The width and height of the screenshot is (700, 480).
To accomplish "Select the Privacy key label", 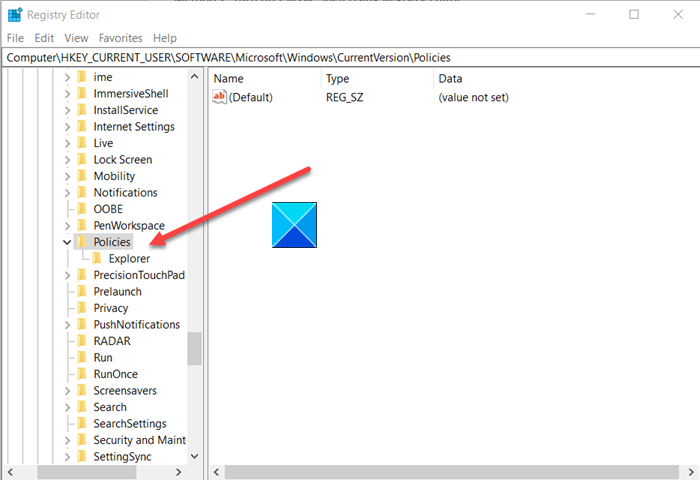I will point(111,308).
